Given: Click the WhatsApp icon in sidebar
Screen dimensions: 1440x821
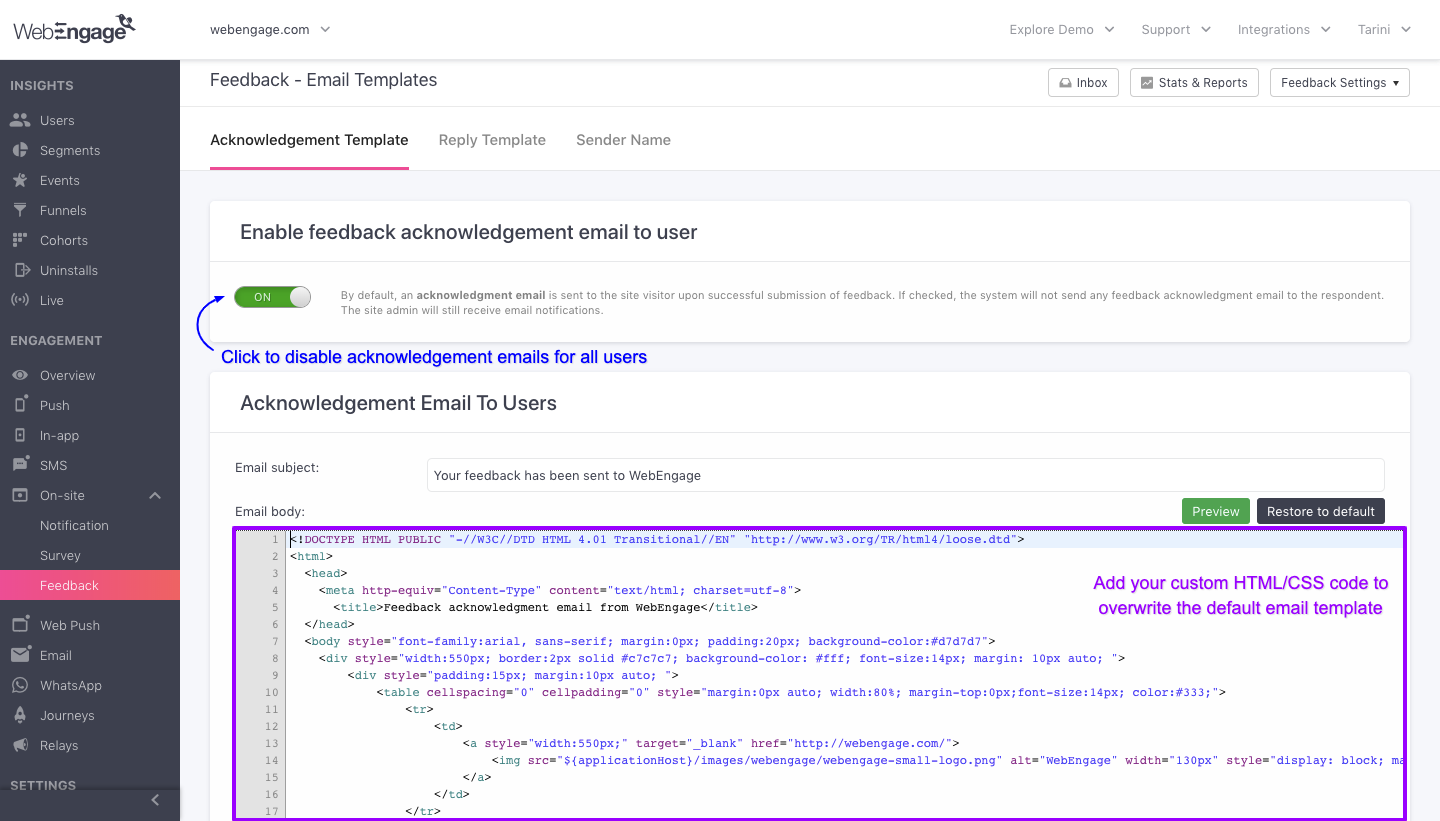Looking at the screenshot, I should 20,685.
